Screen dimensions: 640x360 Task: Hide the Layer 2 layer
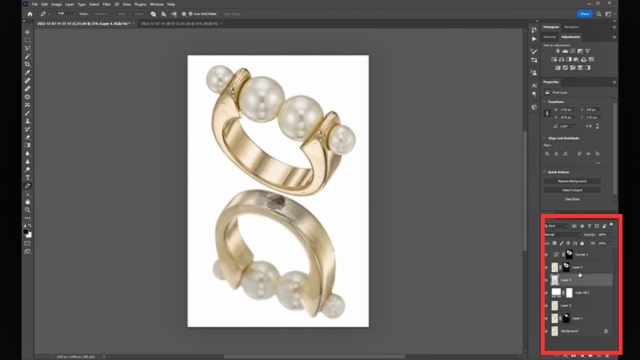coord(547,267)
